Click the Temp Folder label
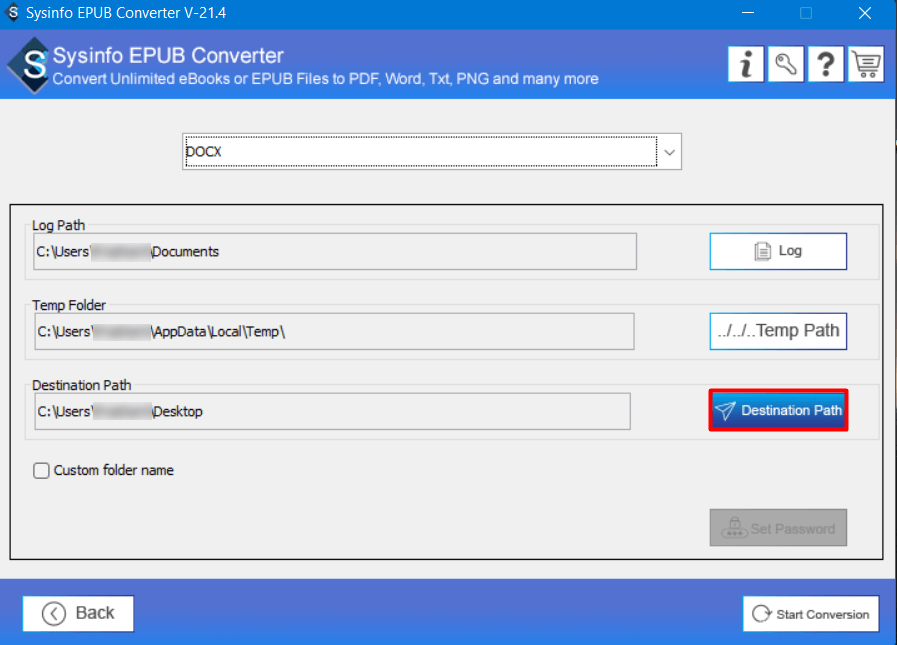The image size is (897, 645). point(69,305)
